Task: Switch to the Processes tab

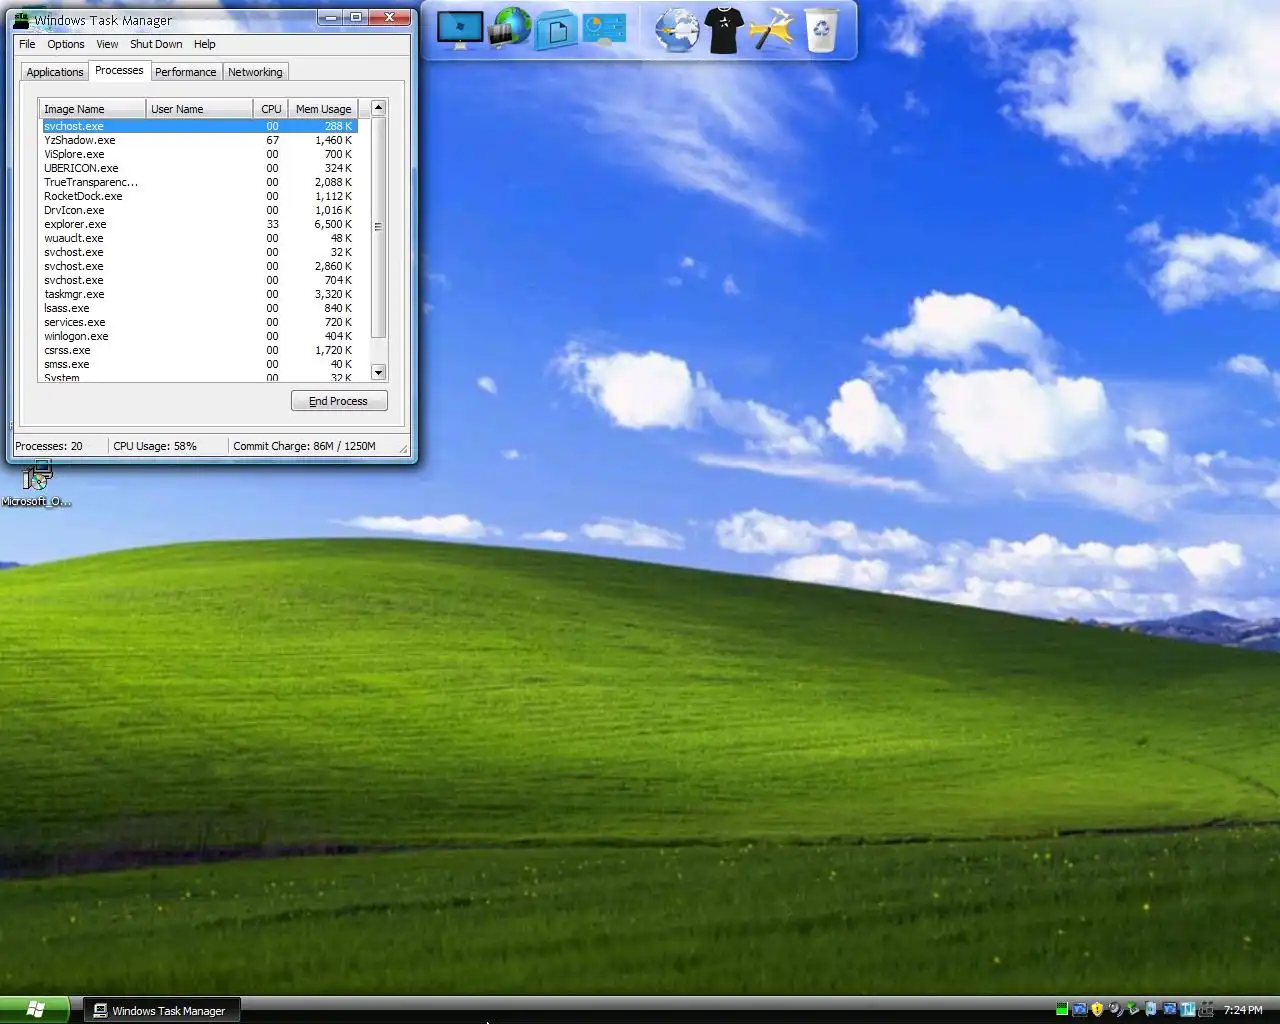Action: click(x=119, y=70)
